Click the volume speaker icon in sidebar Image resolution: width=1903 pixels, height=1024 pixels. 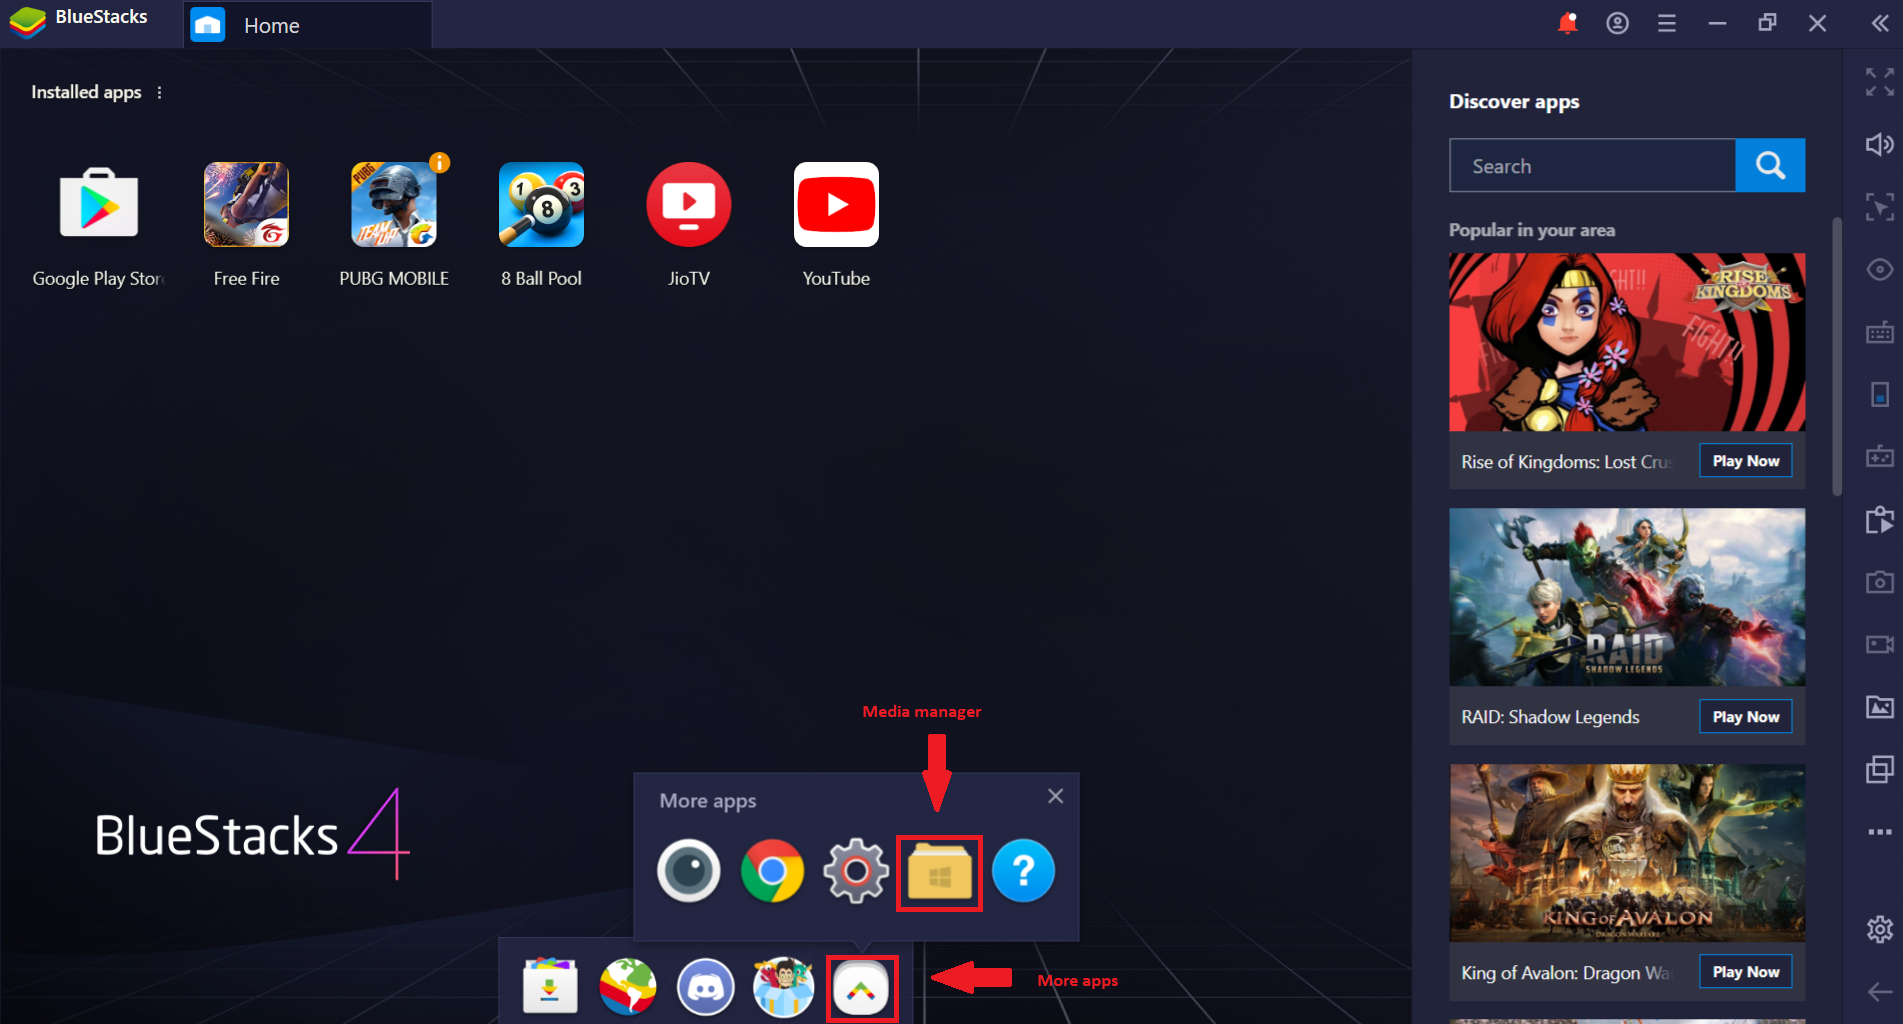[x=1880, y=144]
